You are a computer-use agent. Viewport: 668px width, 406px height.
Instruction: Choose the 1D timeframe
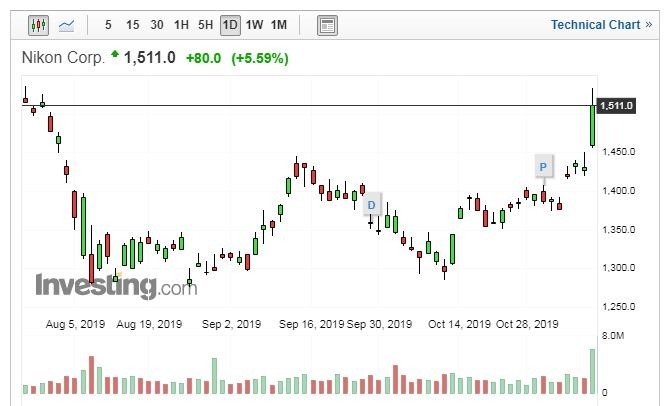click(230, 25)
